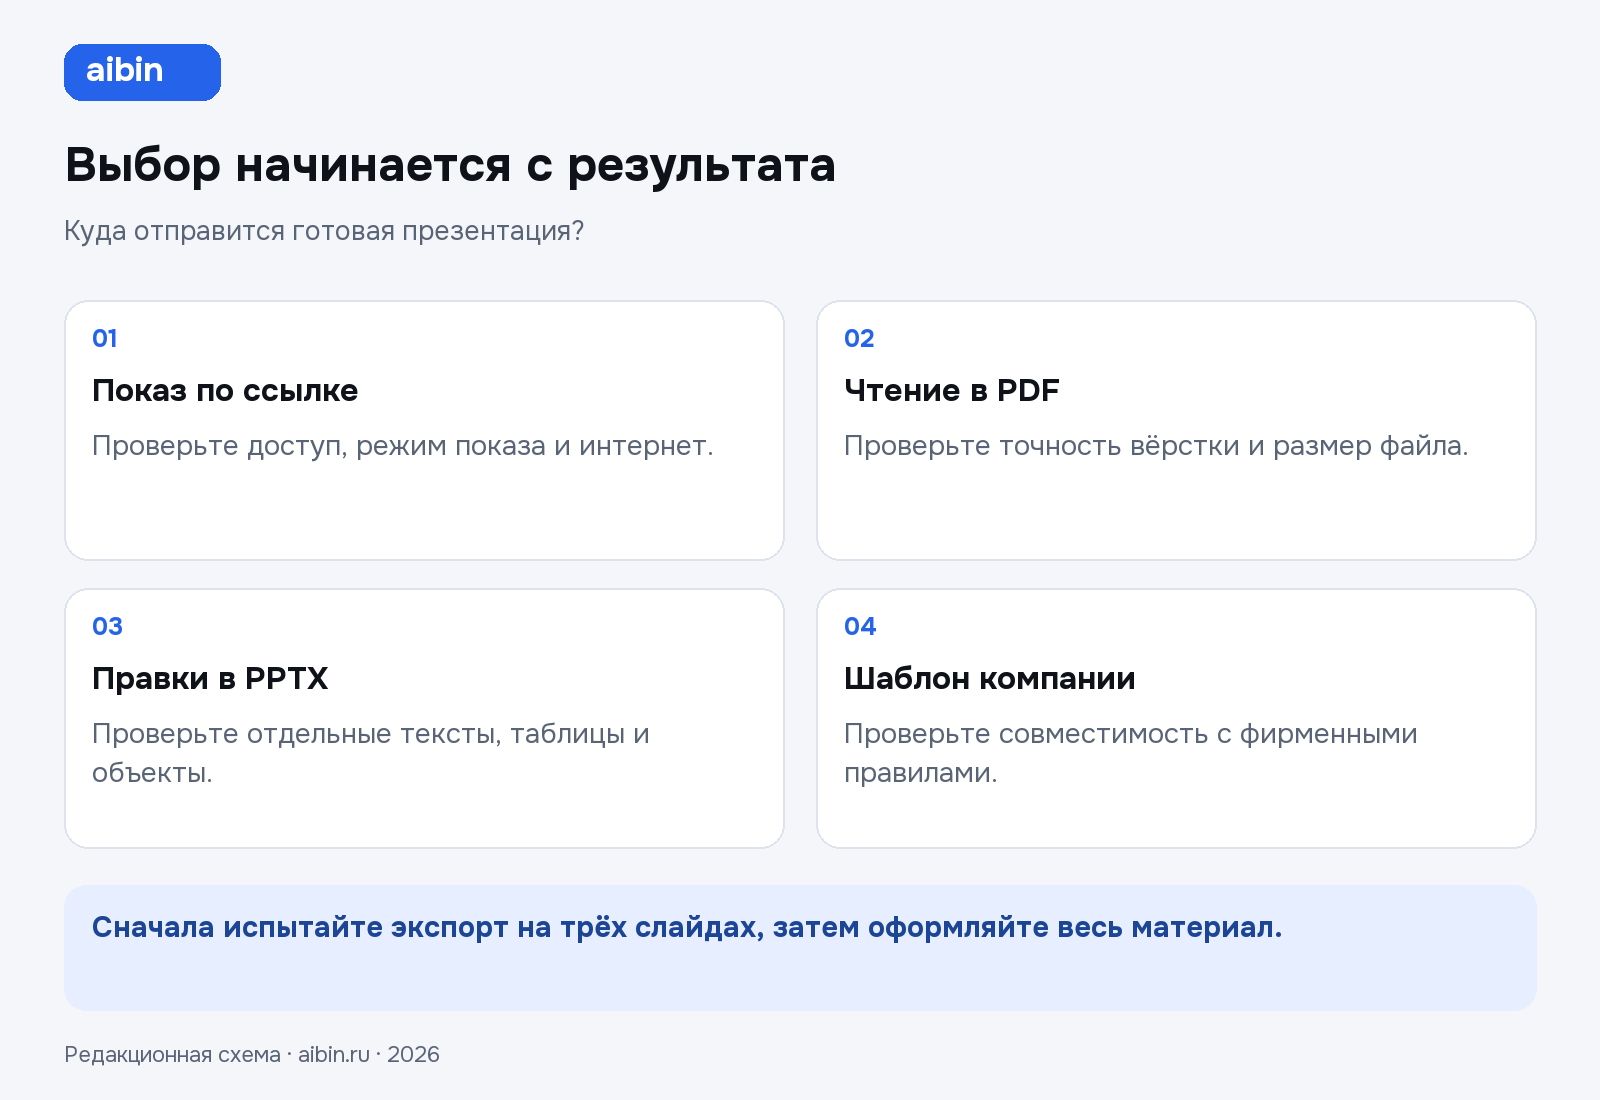This screenshot has width=1600, height=1100.
Task: Click the number 02 label
Action: tap(859, 338)
